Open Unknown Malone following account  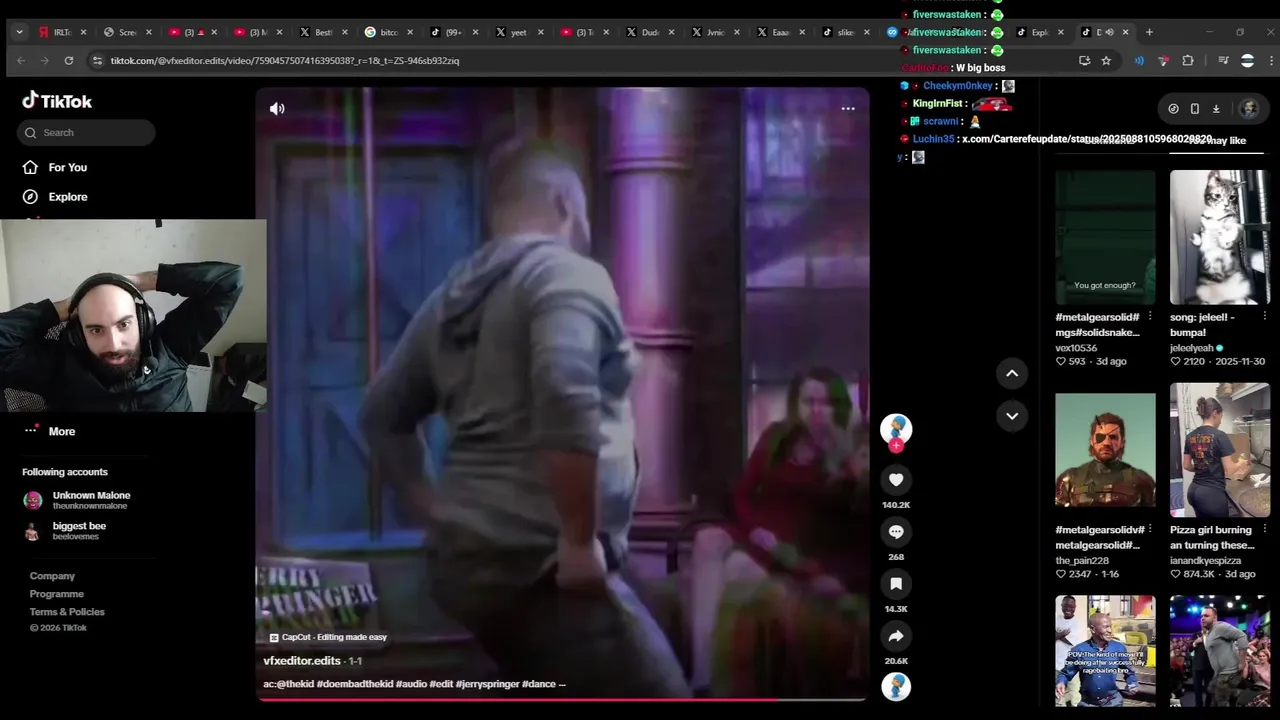77,500
